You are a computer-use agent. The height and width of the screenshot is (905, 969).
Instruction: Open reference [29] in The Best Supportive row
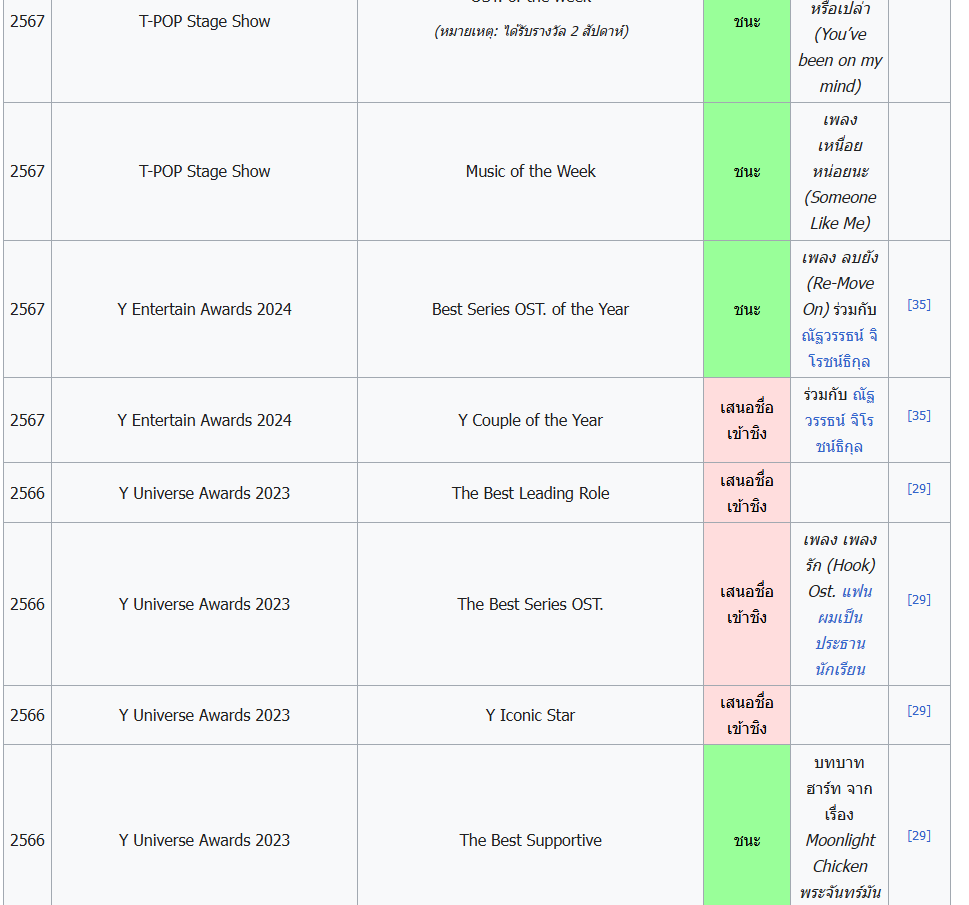(918, 836)
